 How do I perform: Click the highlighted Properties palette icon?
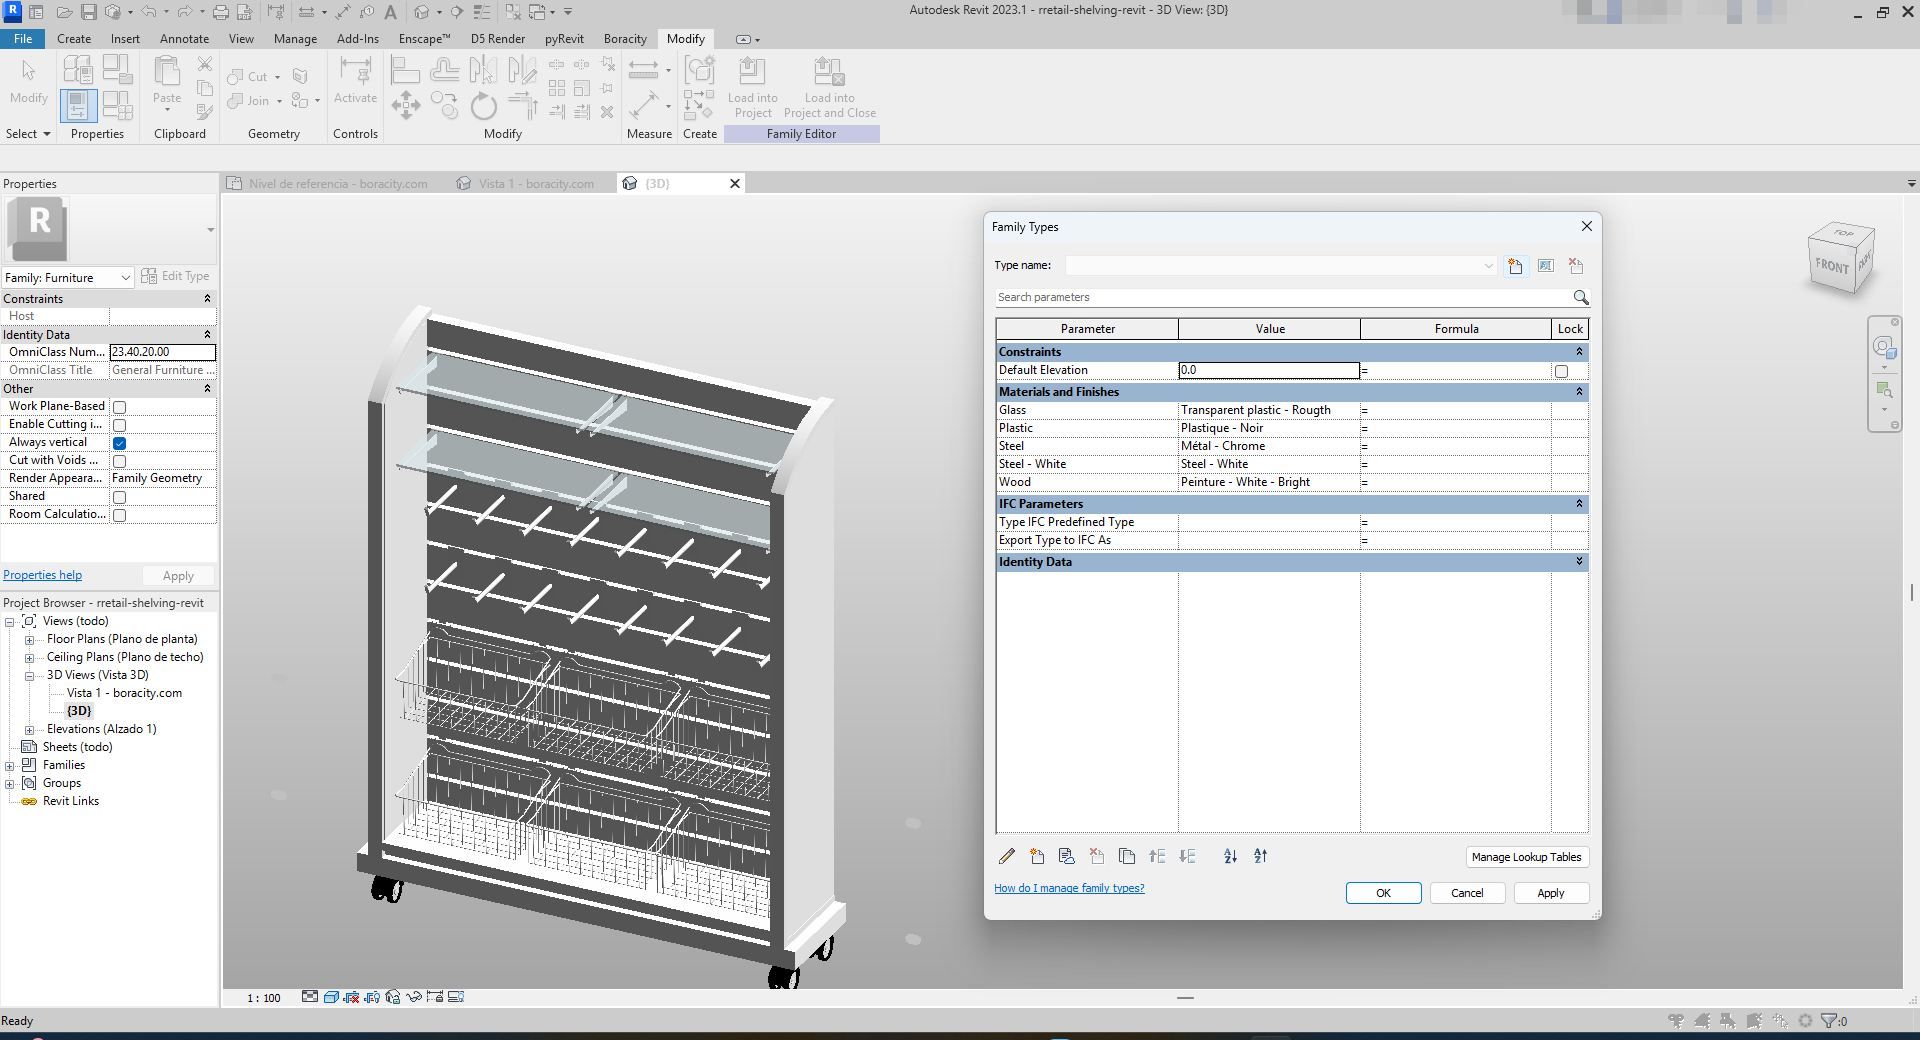[x=78, y=105]
